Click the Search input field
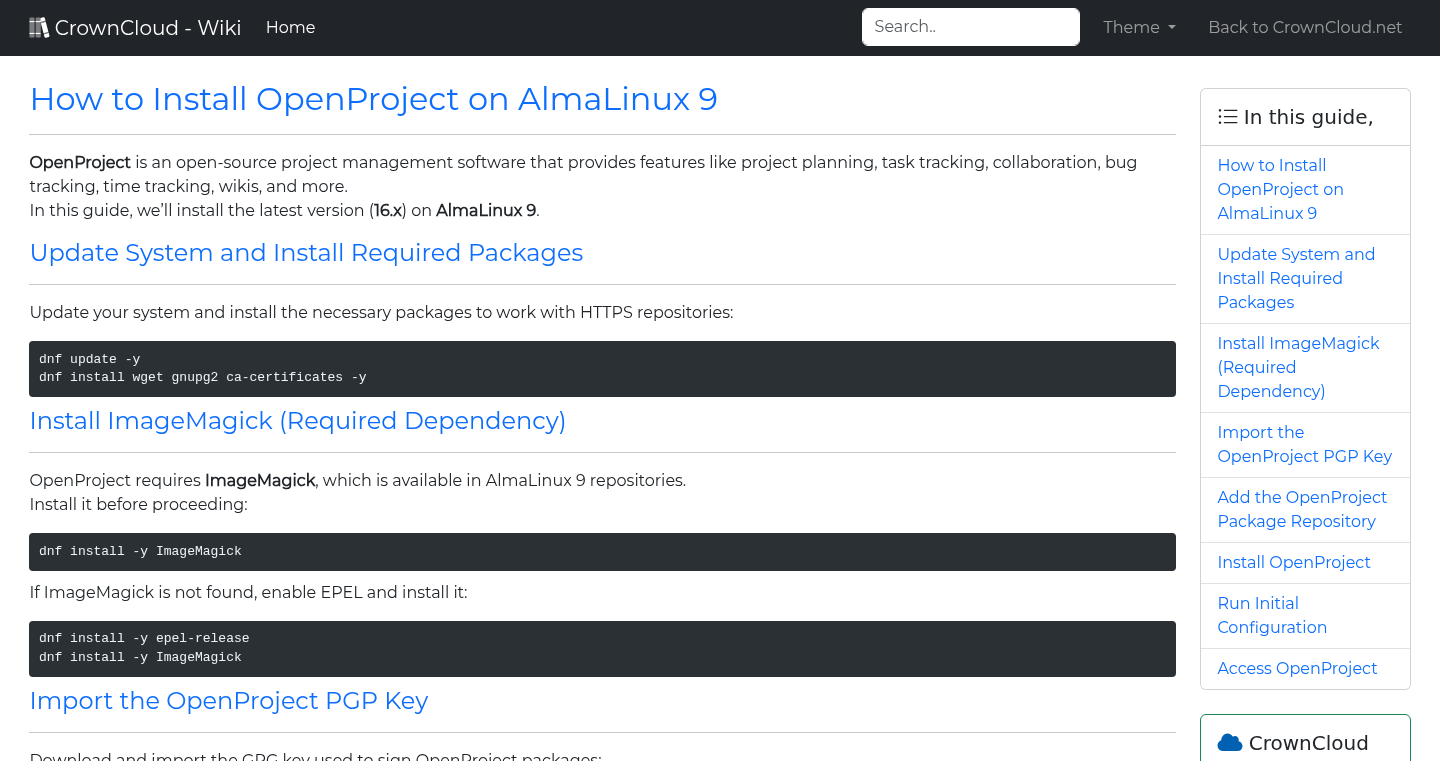Image resolution: width=1440 pixels, height=761 pixels. pos(970,26)
